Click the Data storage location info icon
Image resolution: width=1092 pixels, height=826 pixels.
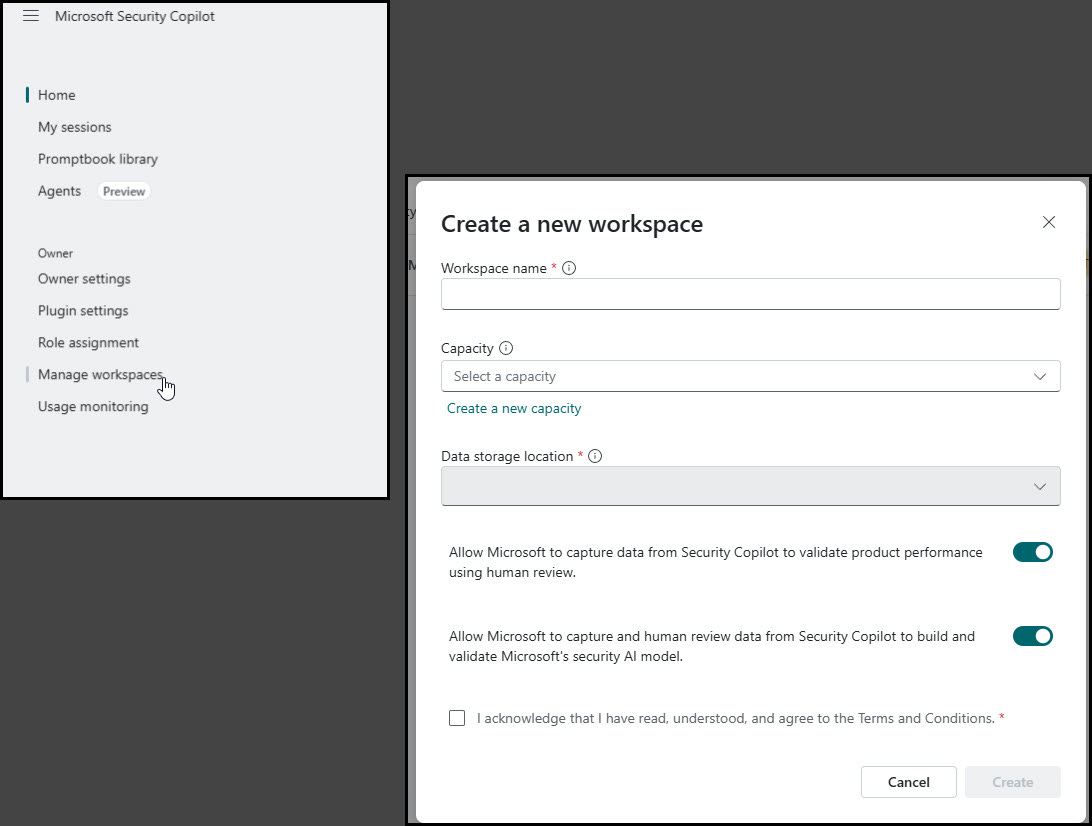click(595, 456)
